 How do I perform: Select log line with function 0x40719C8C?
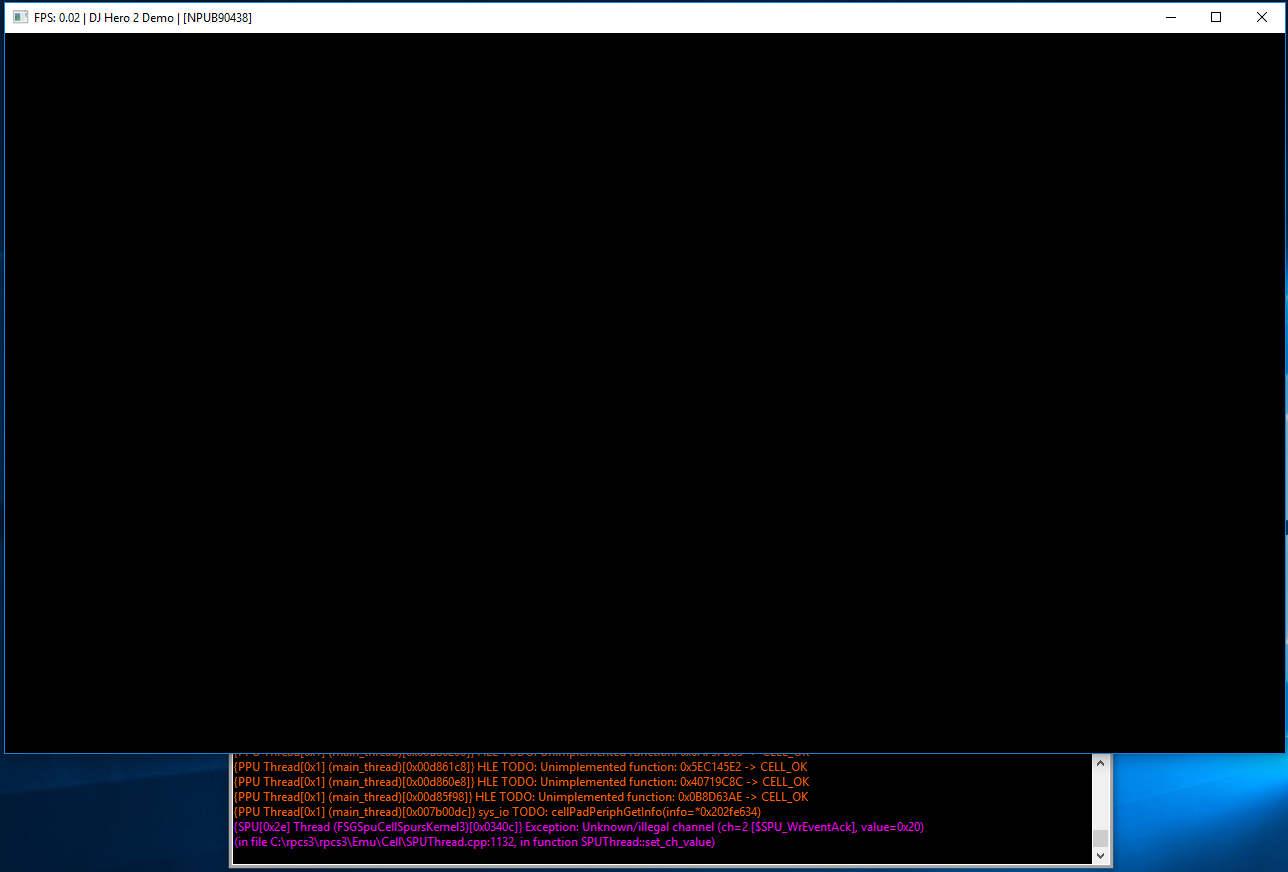pyautogui.click(x=521, y=782)
